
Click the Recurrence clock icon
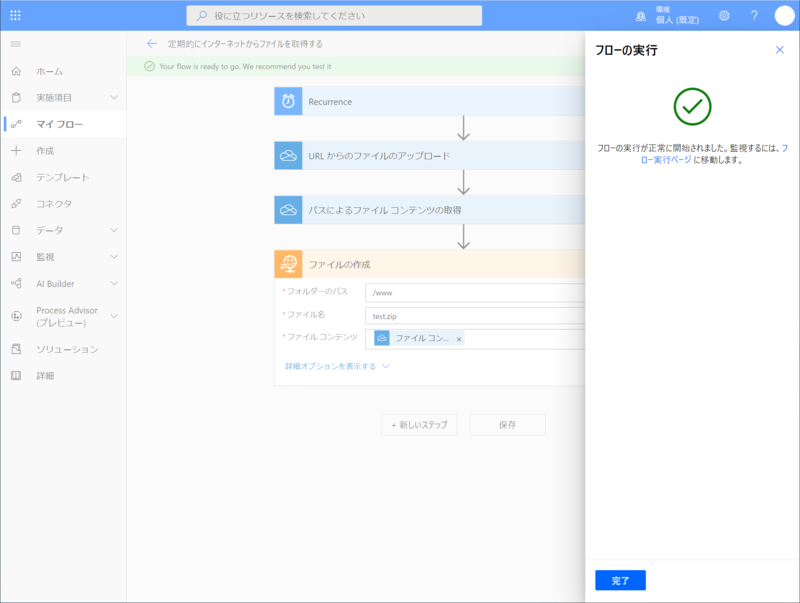(x=288, y=101)
